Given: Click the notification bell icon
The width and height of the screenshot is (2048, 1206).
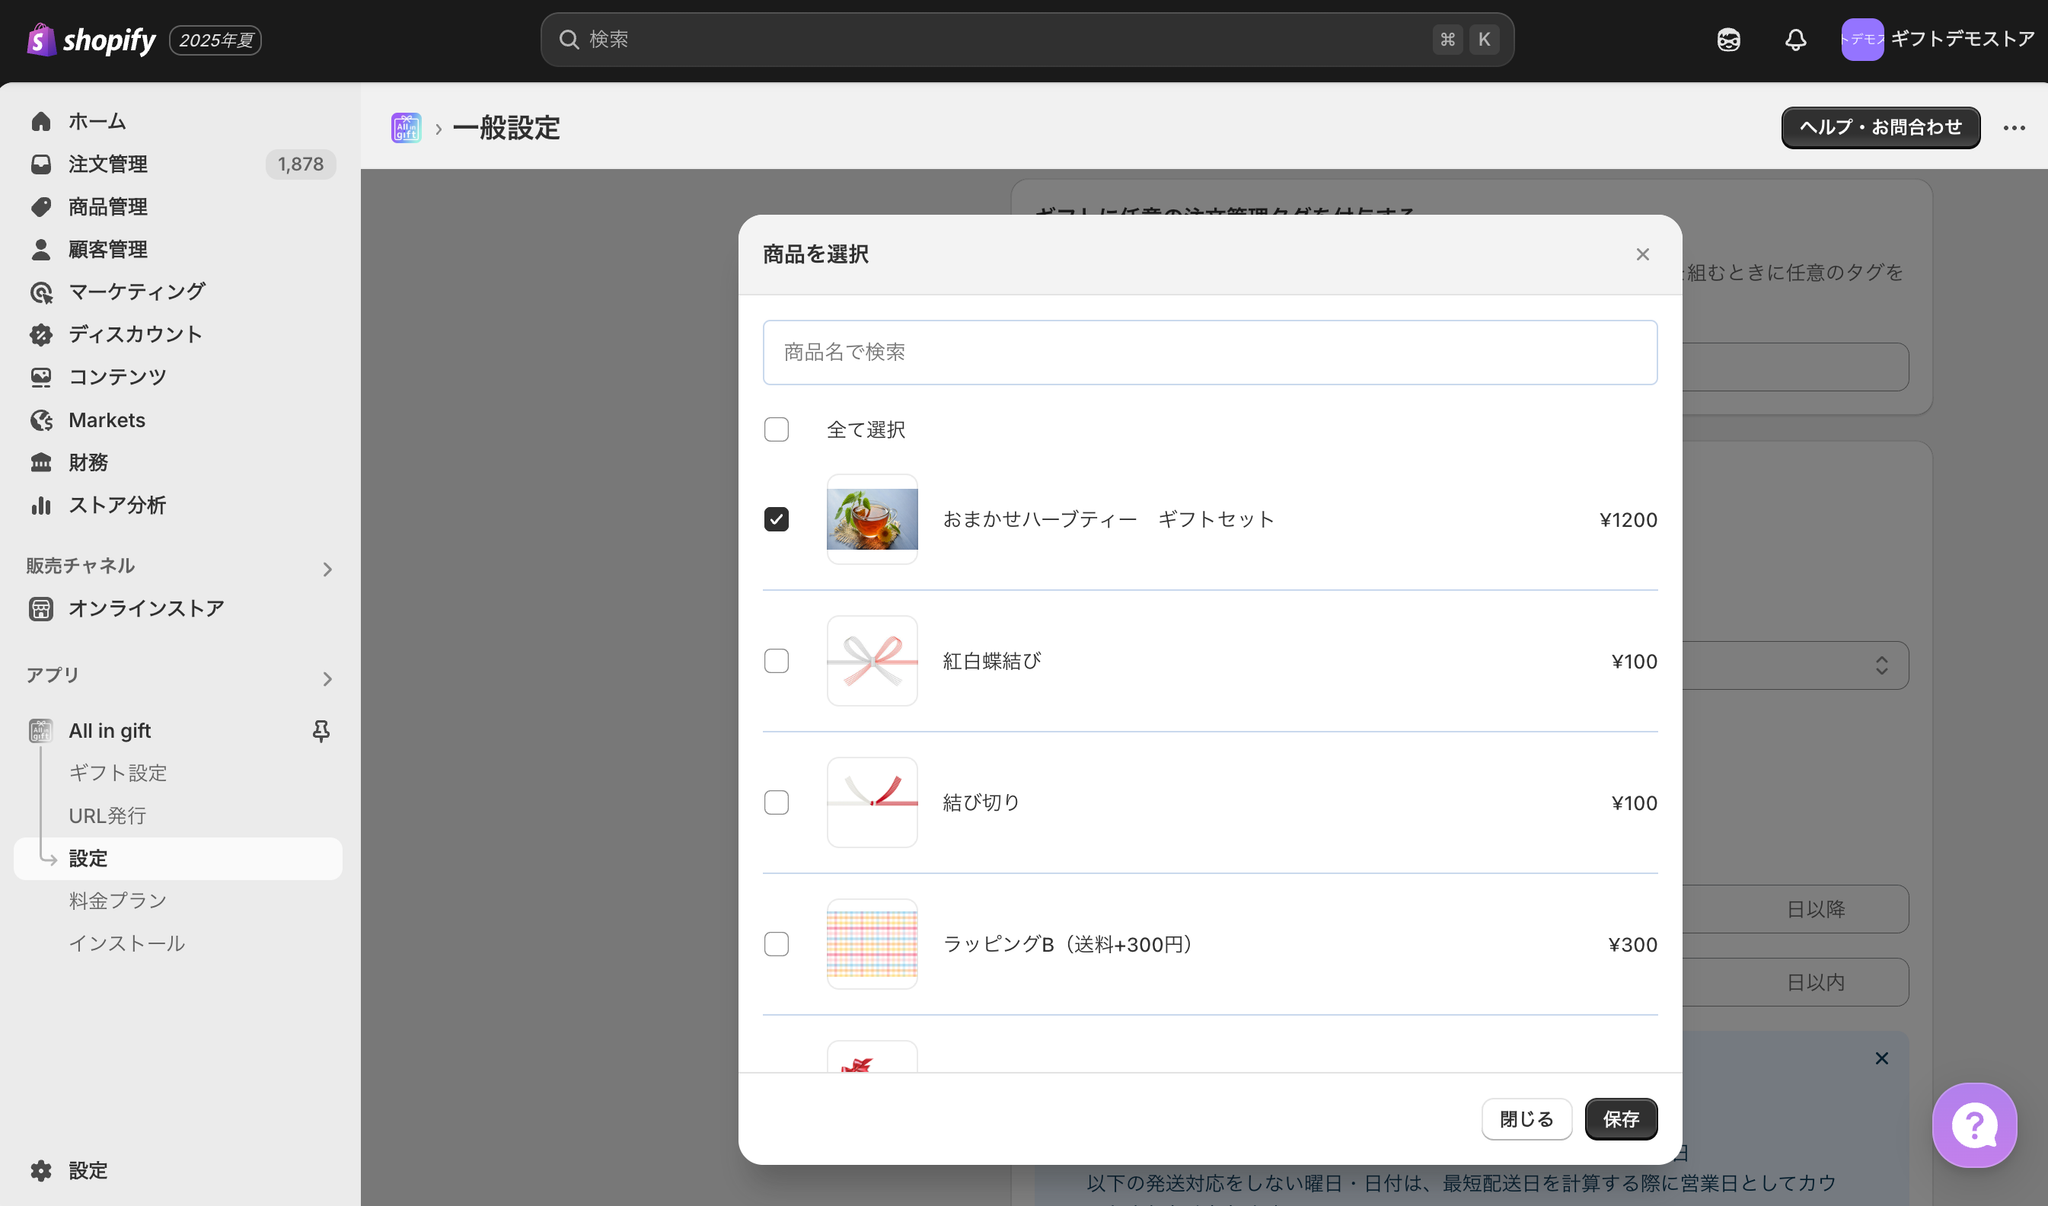Looking at the screenshot, I should click(x=1795, y=40).
